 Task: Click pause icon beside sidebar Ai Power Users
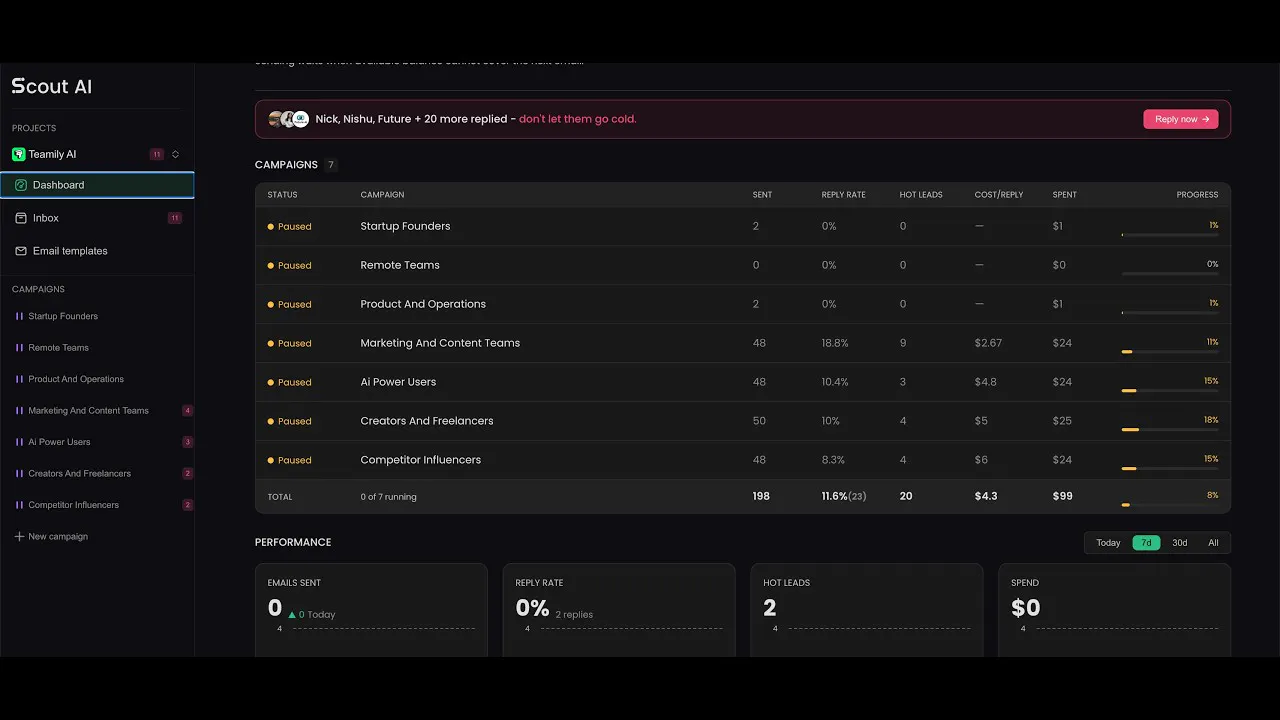[x=19, y=442]
